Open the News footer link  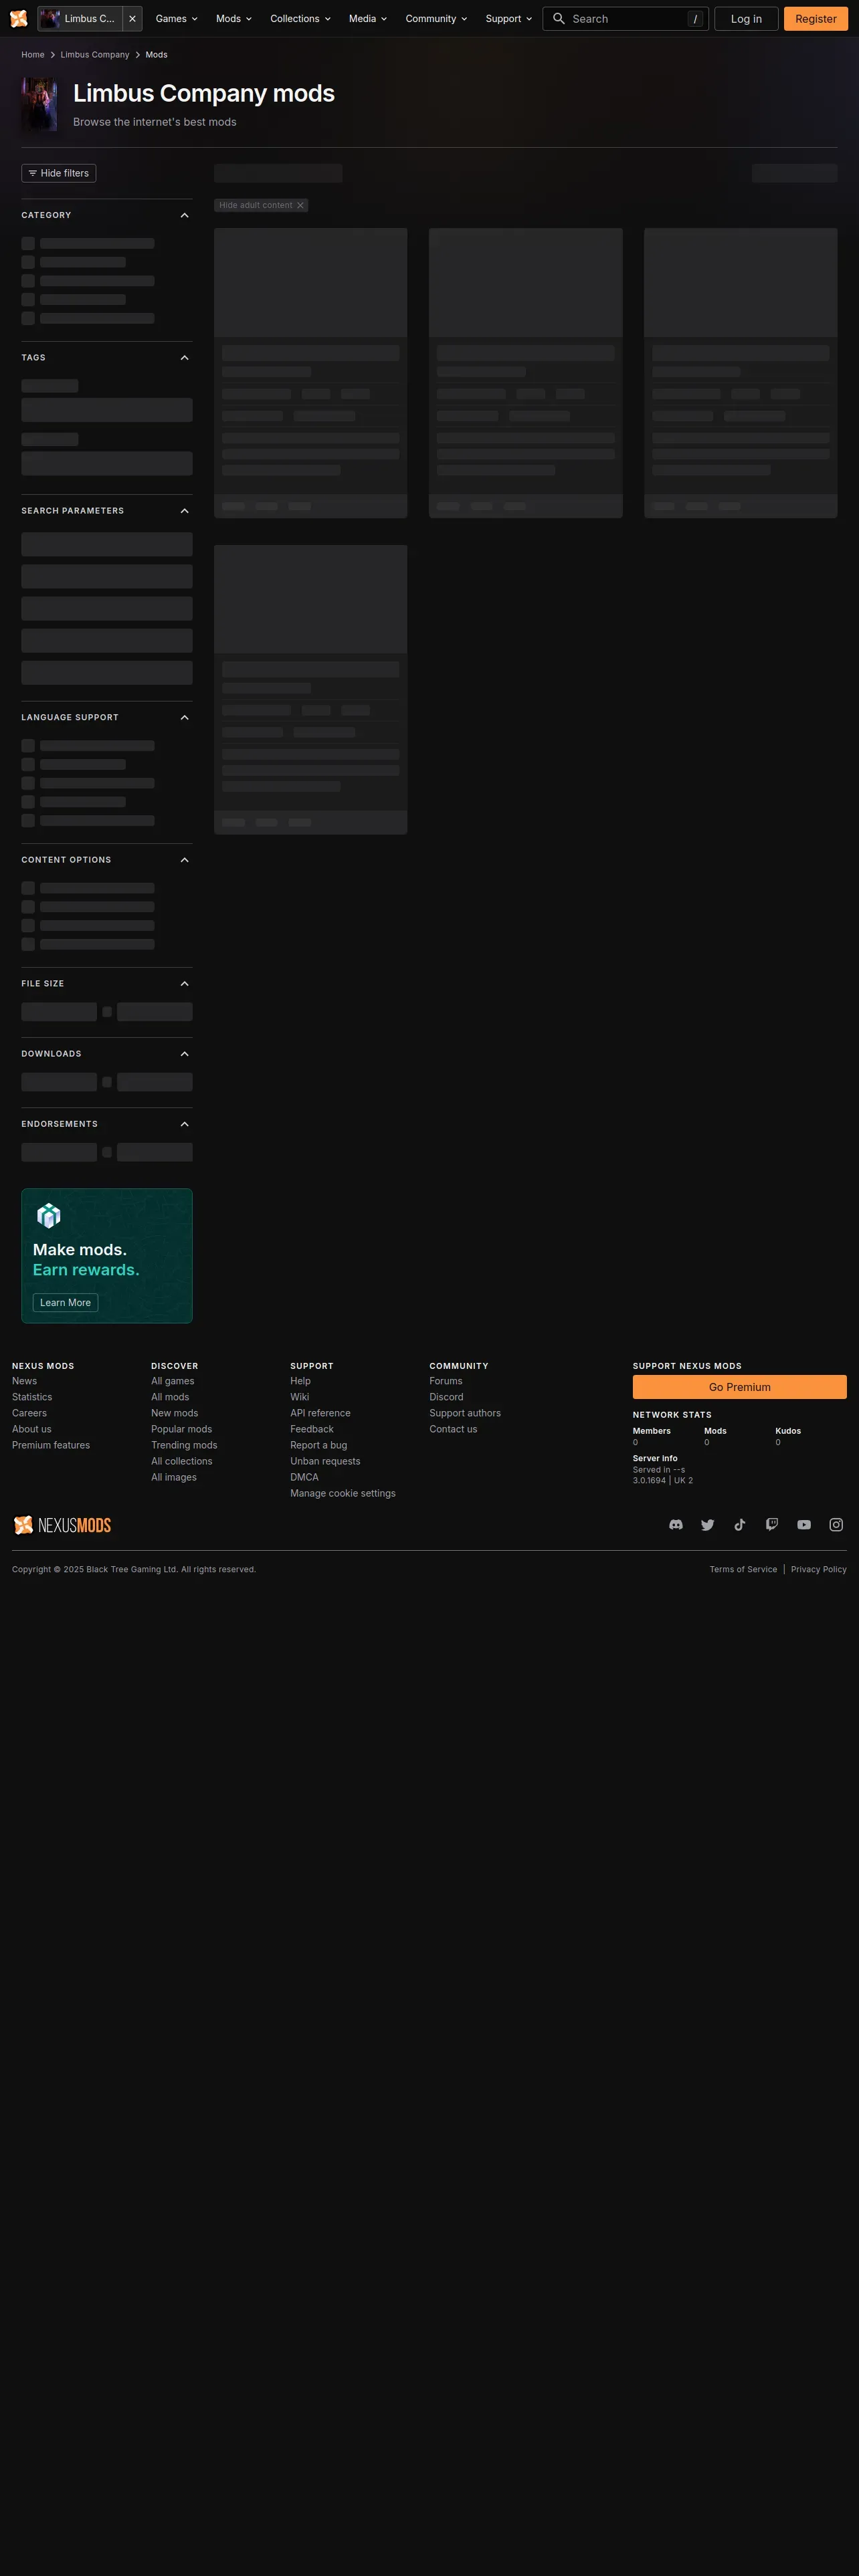[x=24, y=1381]
